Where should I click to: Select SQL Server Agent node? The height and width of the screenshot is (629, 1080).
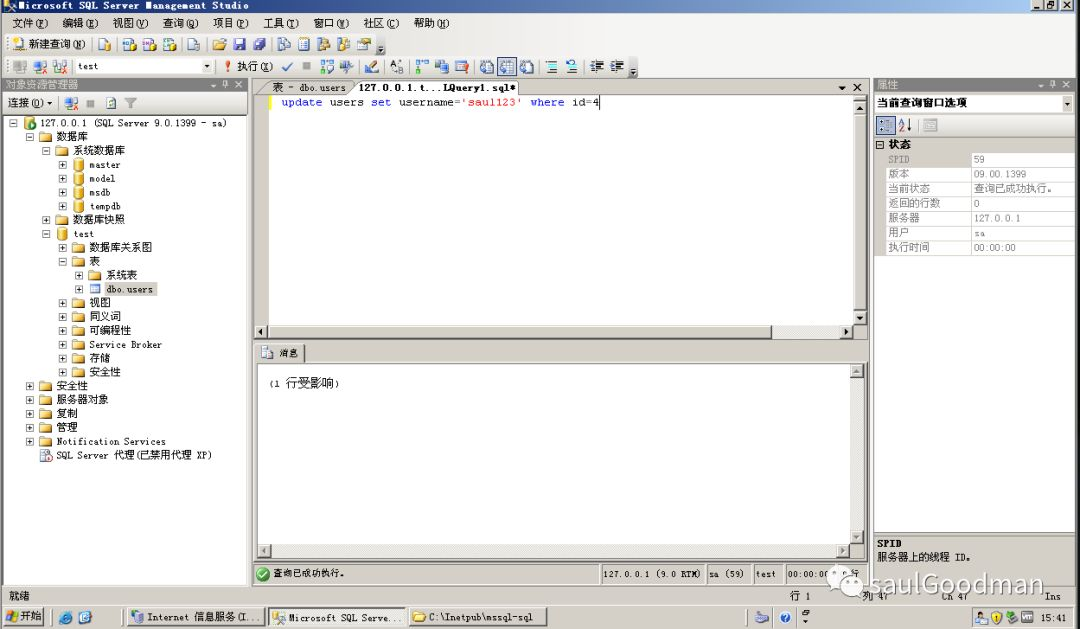[134, 455]
